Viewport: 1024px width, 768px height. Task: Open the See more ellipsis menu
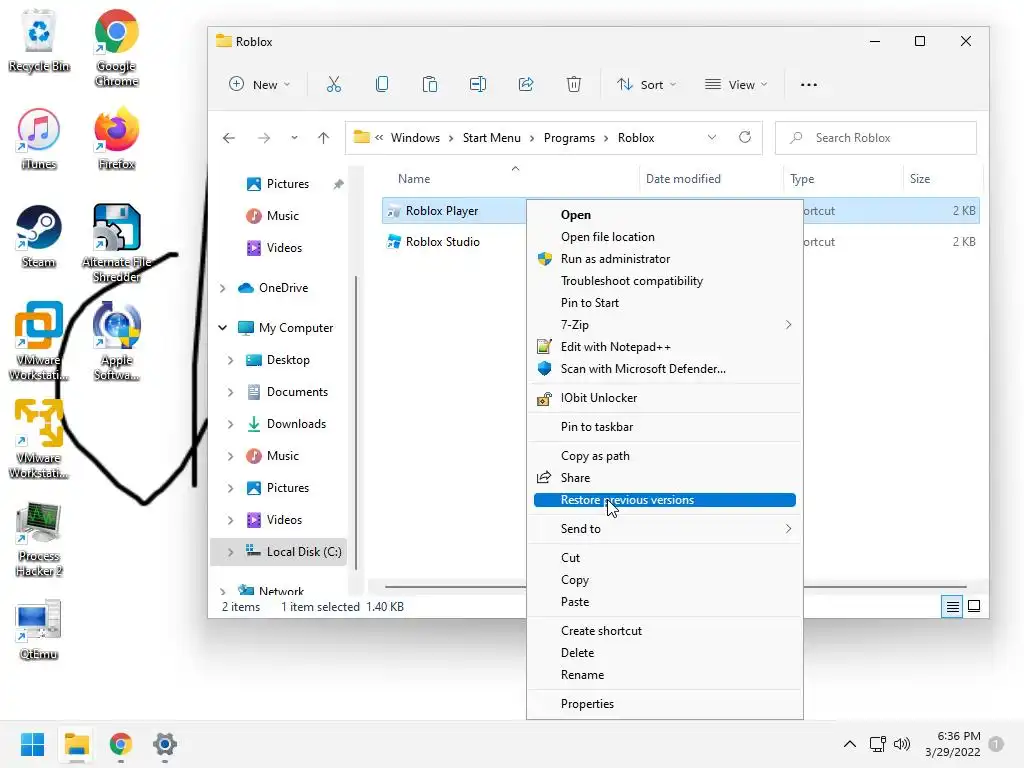coord(808,84)
